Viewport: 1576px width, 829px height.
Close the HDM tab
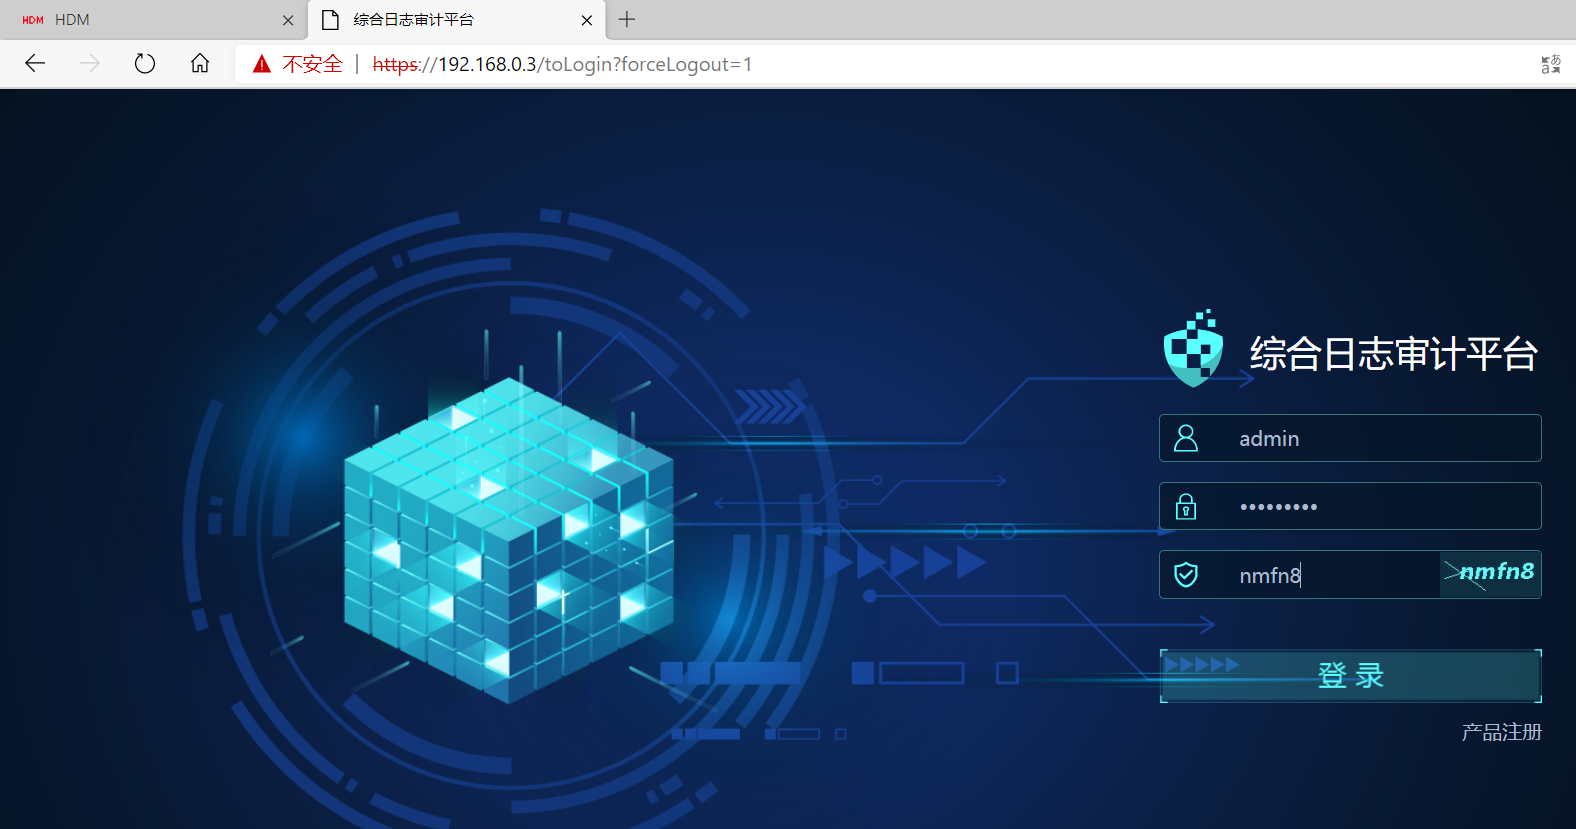[288, 20]
